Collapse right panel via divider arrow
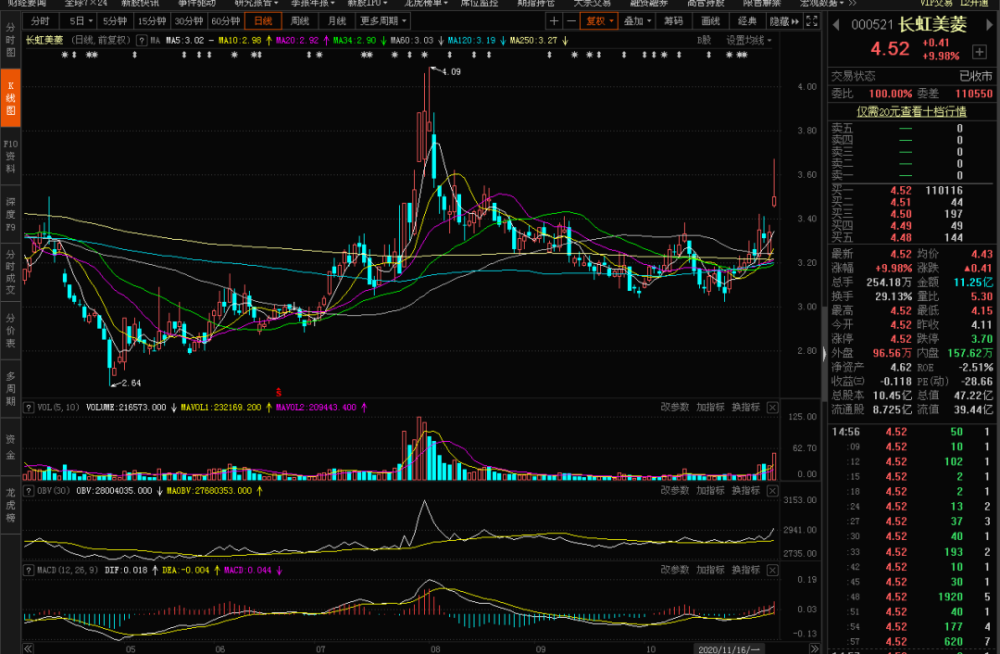The image size is (1000, 654). pos(824,353)
